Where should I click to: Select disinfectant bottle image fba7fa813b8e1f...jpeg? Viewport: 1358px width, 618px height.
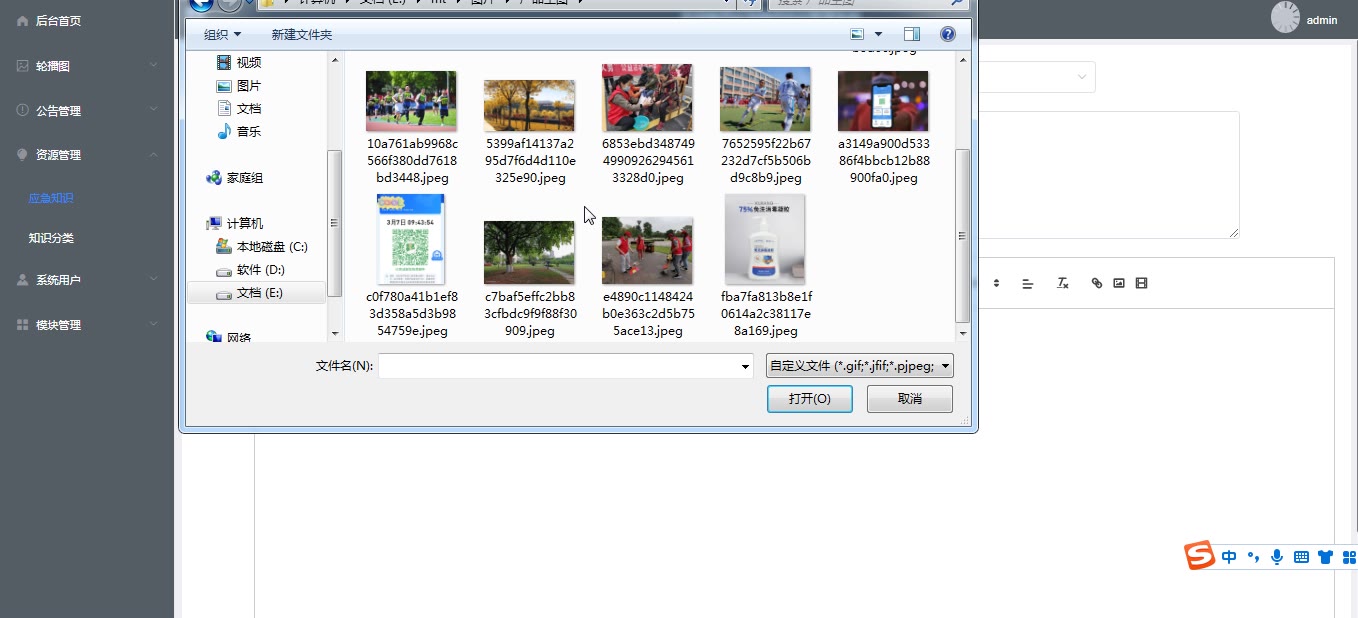click(x=765, y=240)
